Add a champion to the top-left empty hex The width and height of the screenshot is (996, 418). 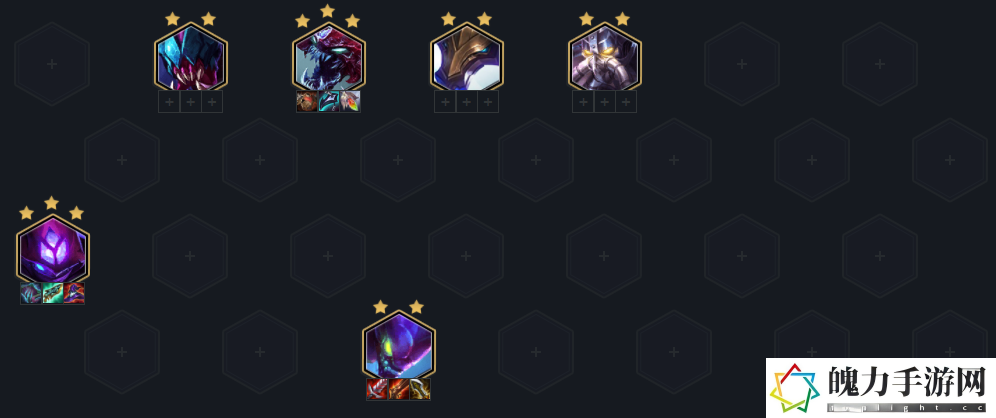52,64
